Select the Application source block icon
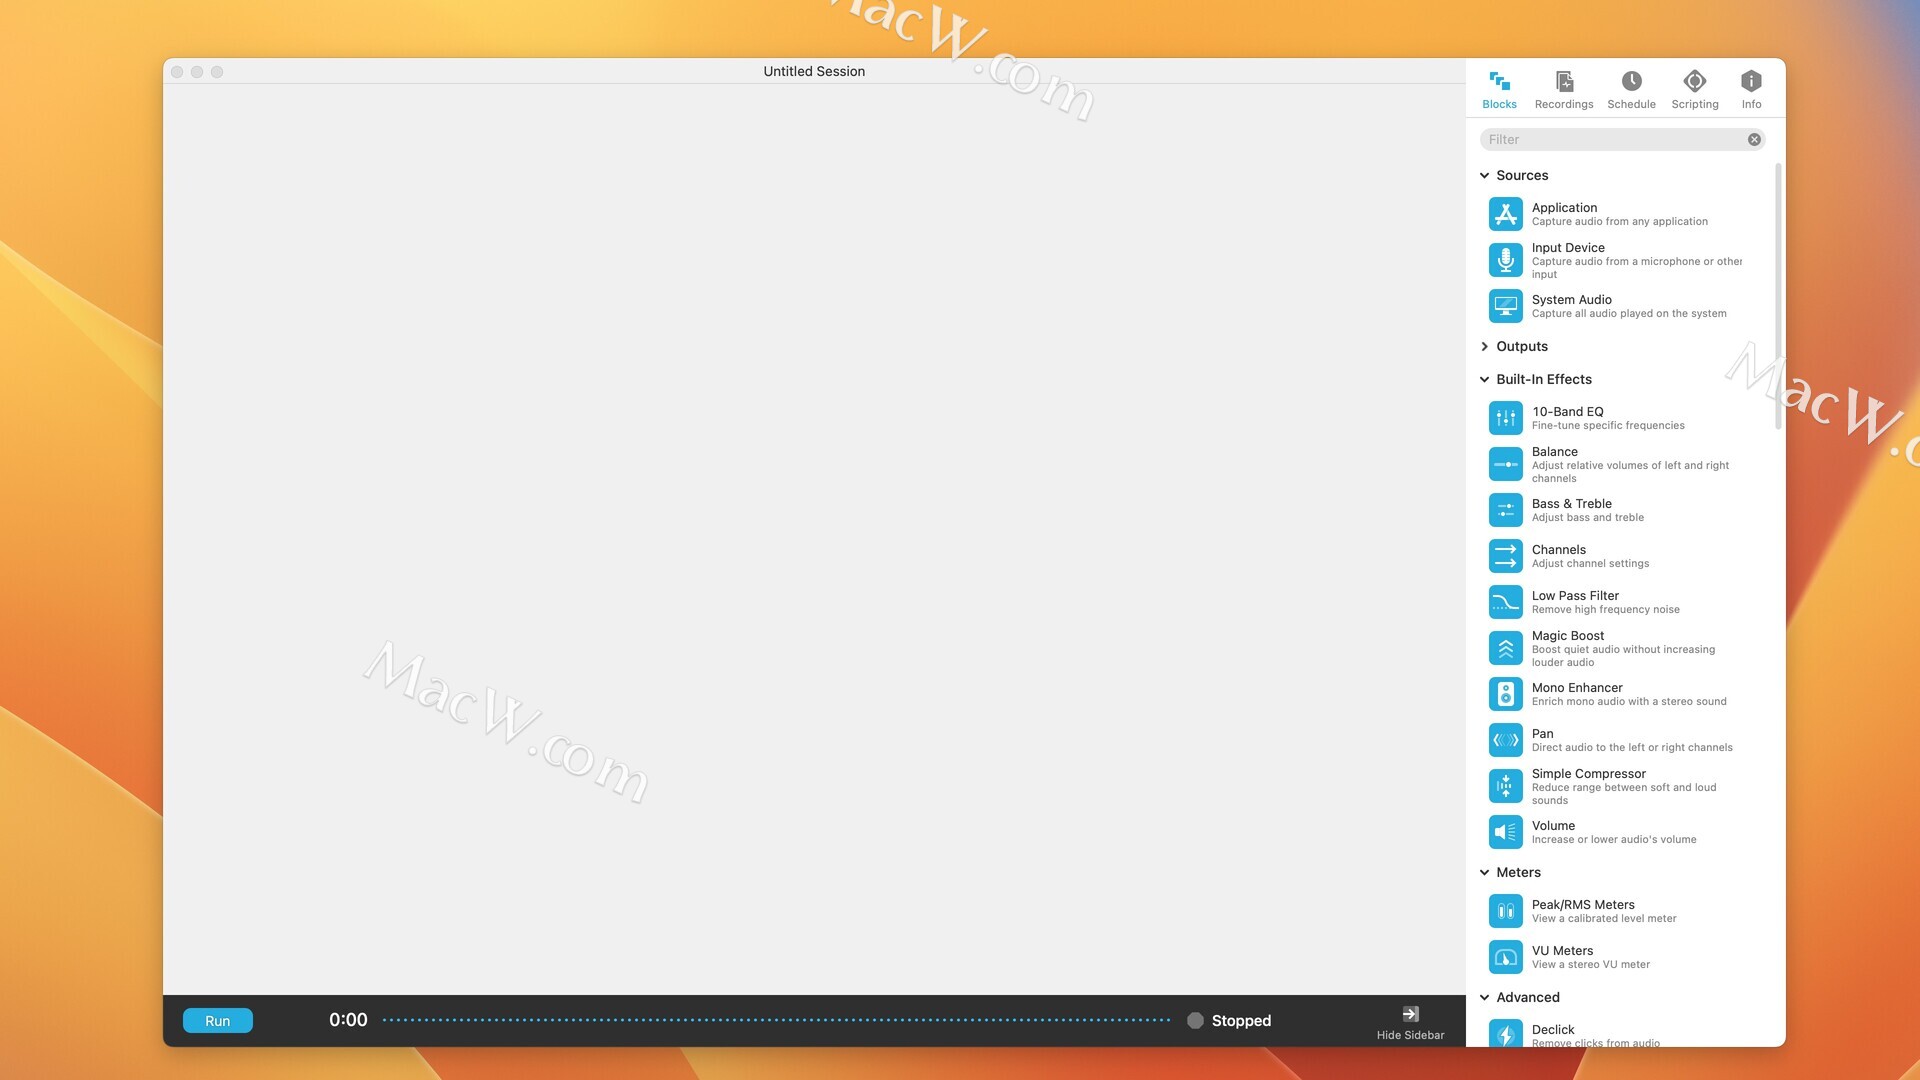 point(1505,214)
